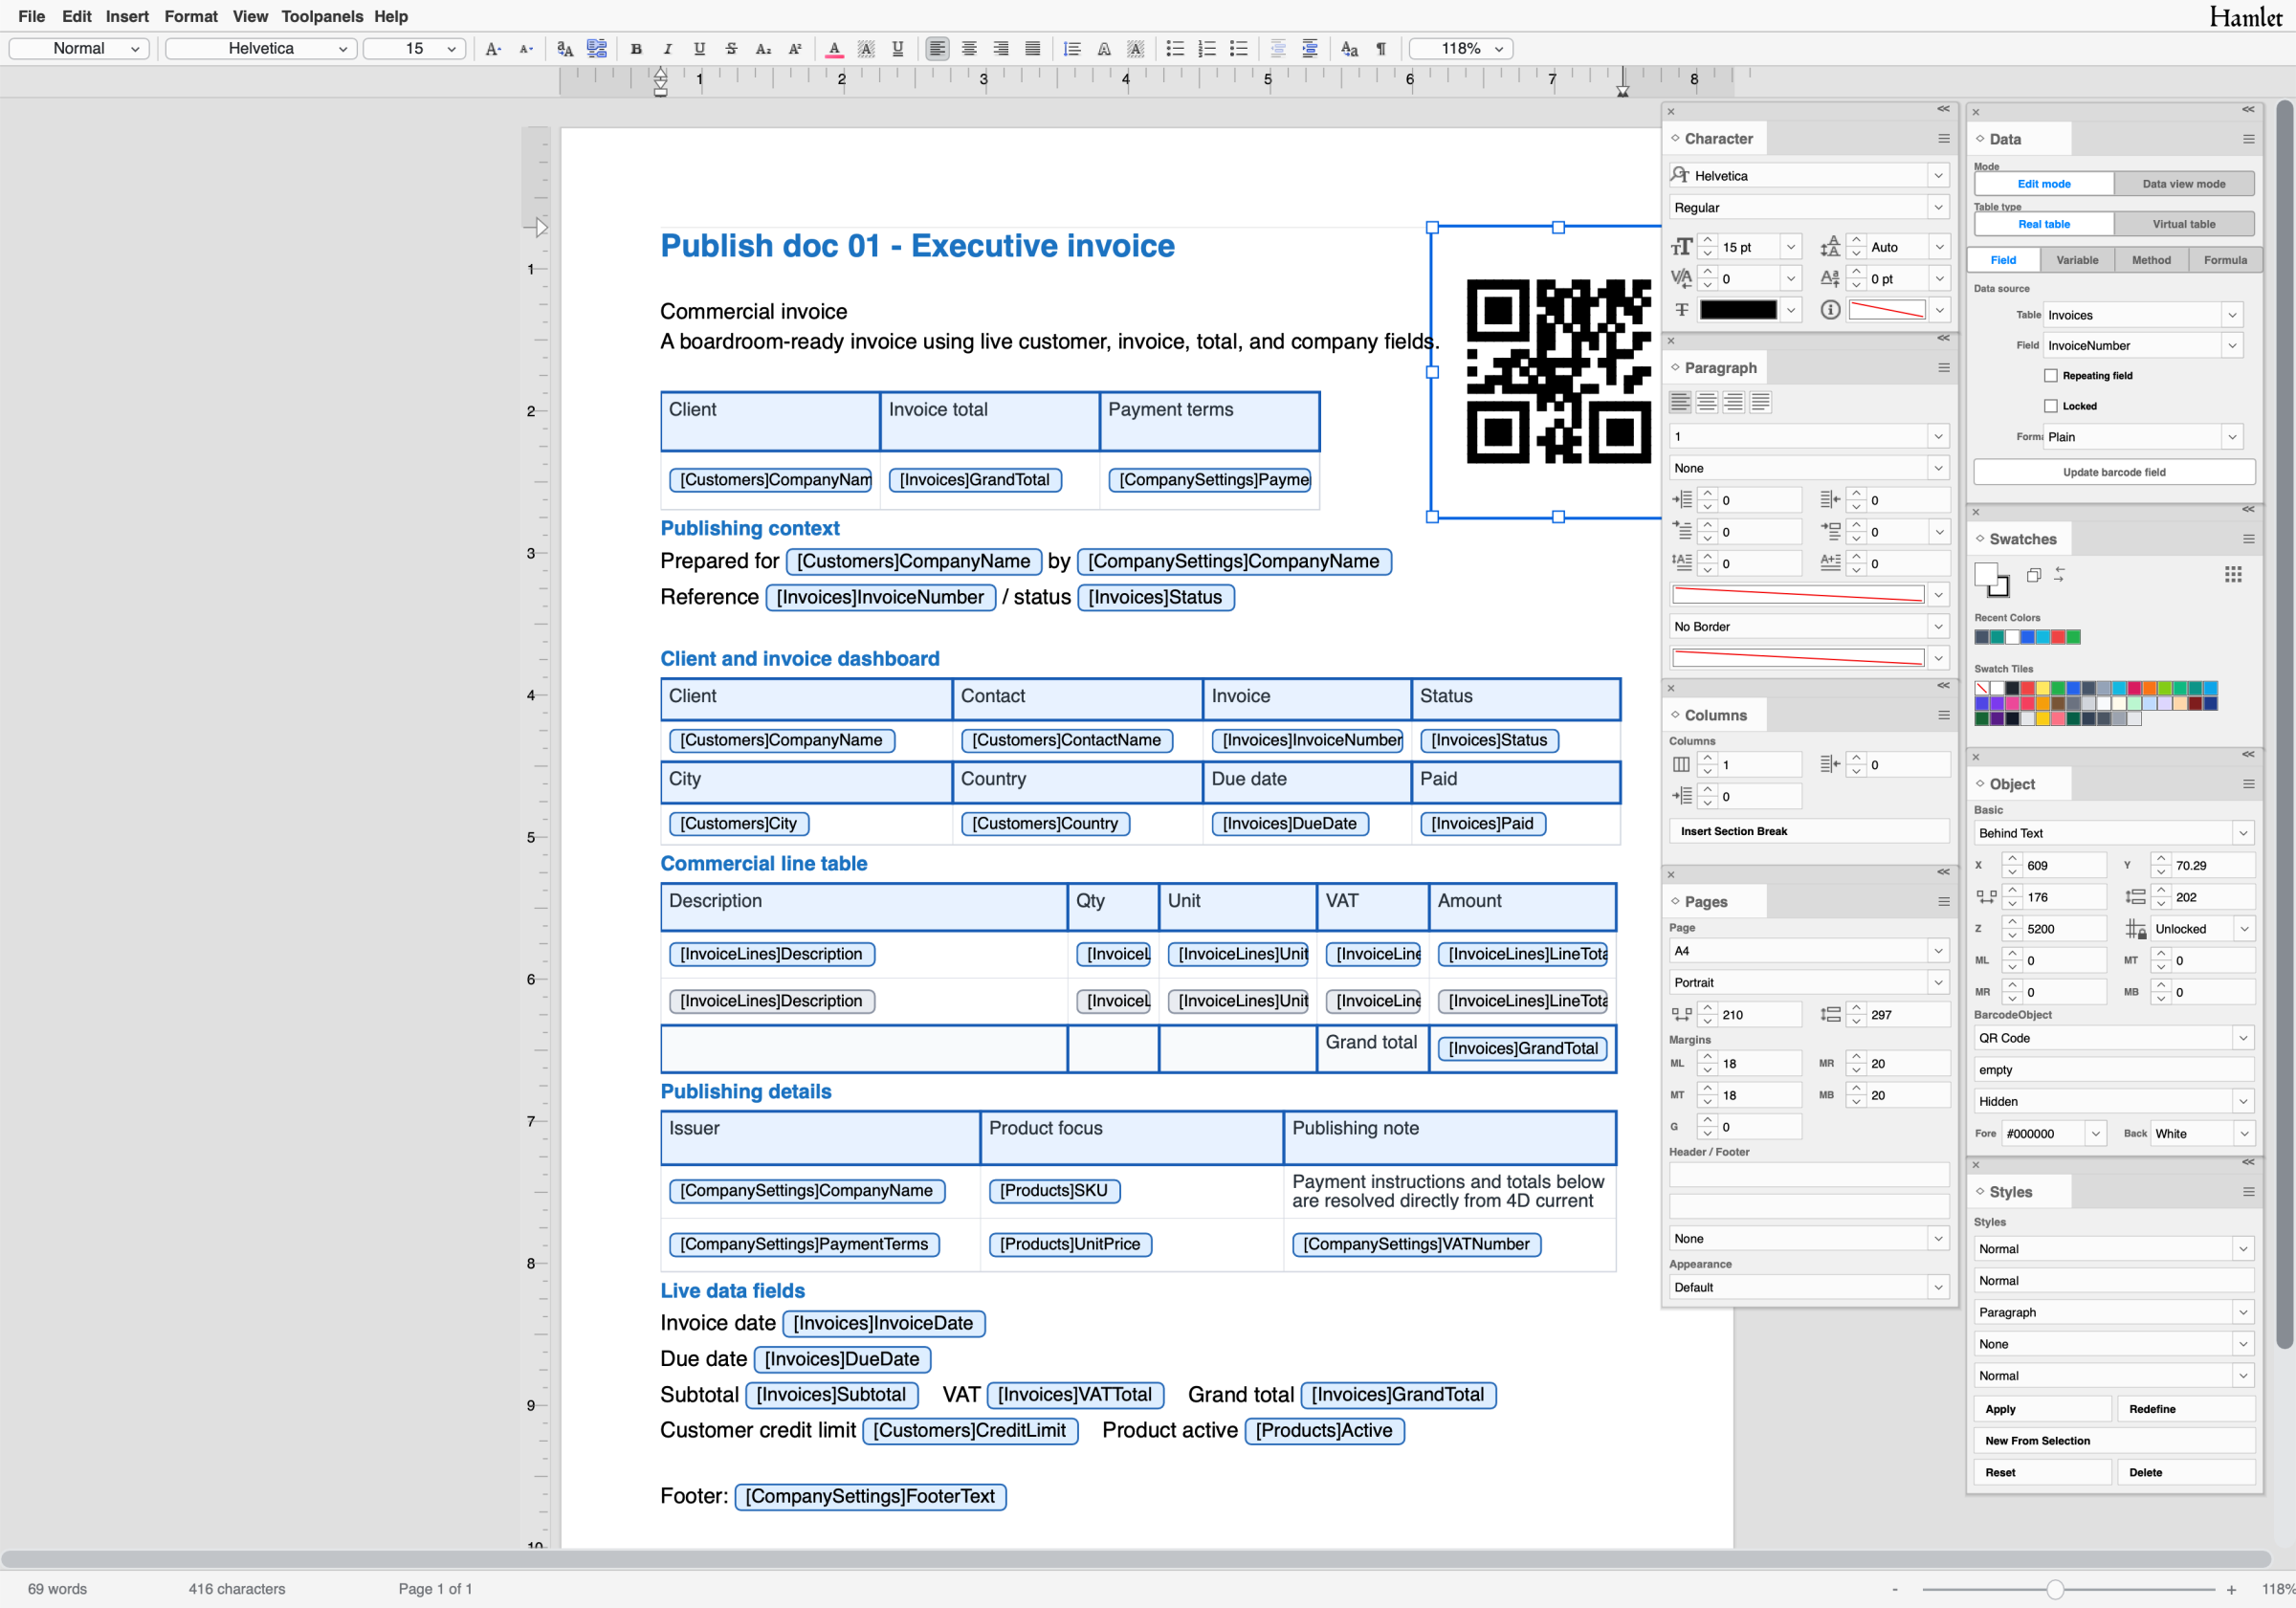Swap fill and stroke in Swatches panel
2296x1608 pixels.
click(2059, 574)
